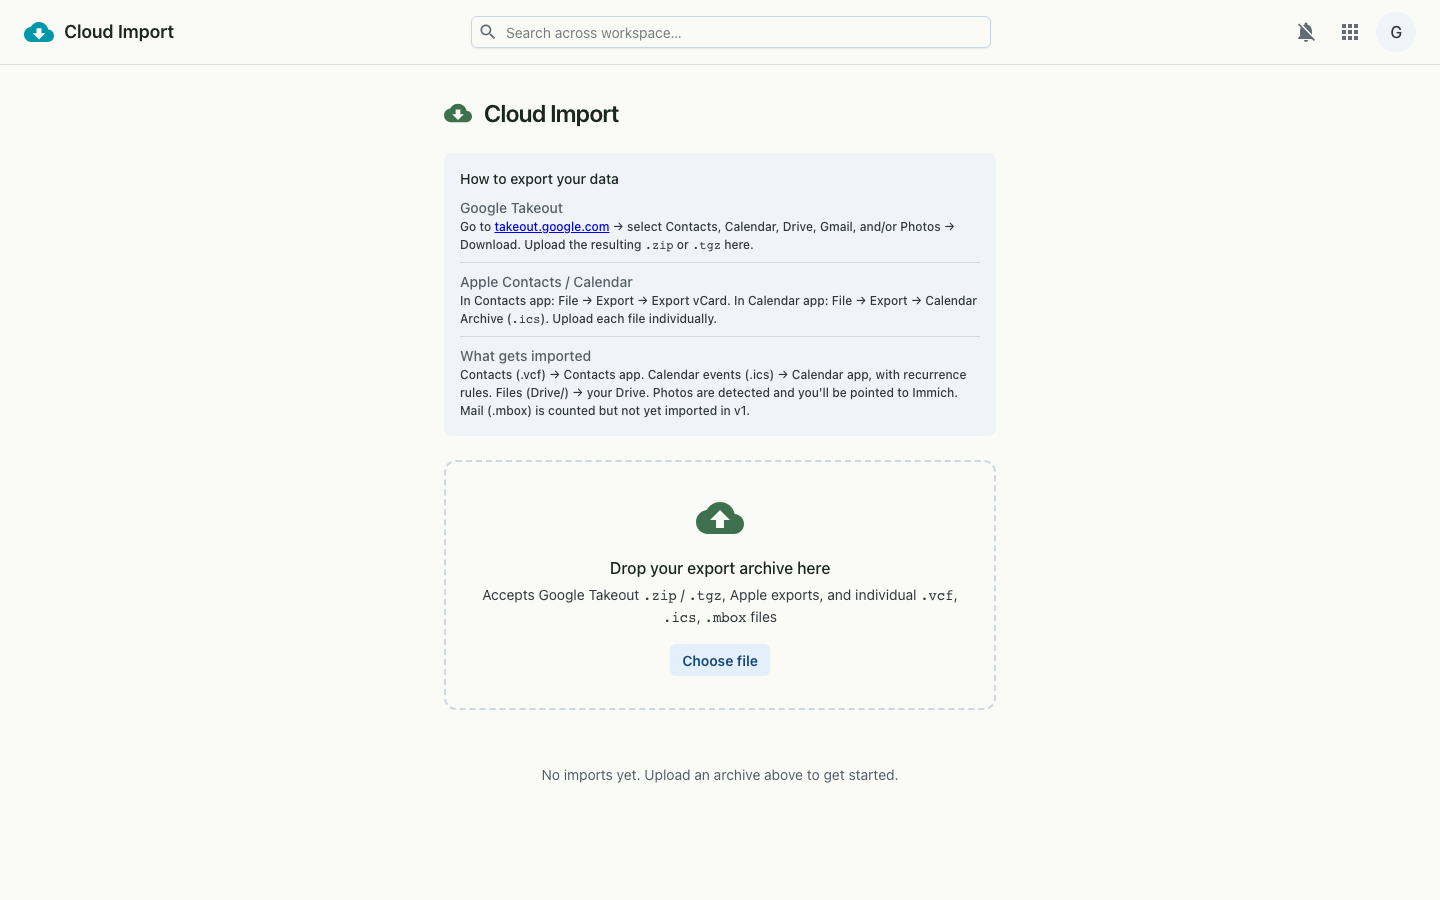Open the apps grid launcher
1440x900 pixels.
pyautogui.click(x=1350, y=32)
